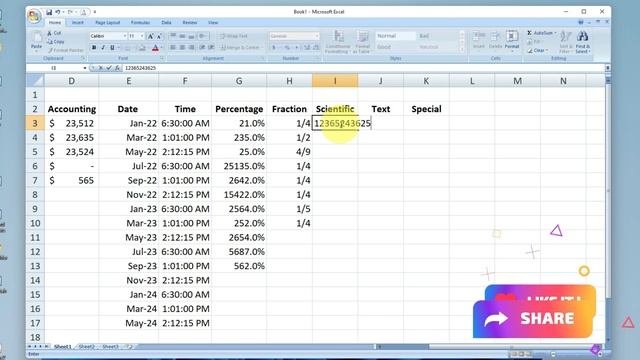Select column header G
Viewport: 640px width, 360px height.
click(239, 81)
